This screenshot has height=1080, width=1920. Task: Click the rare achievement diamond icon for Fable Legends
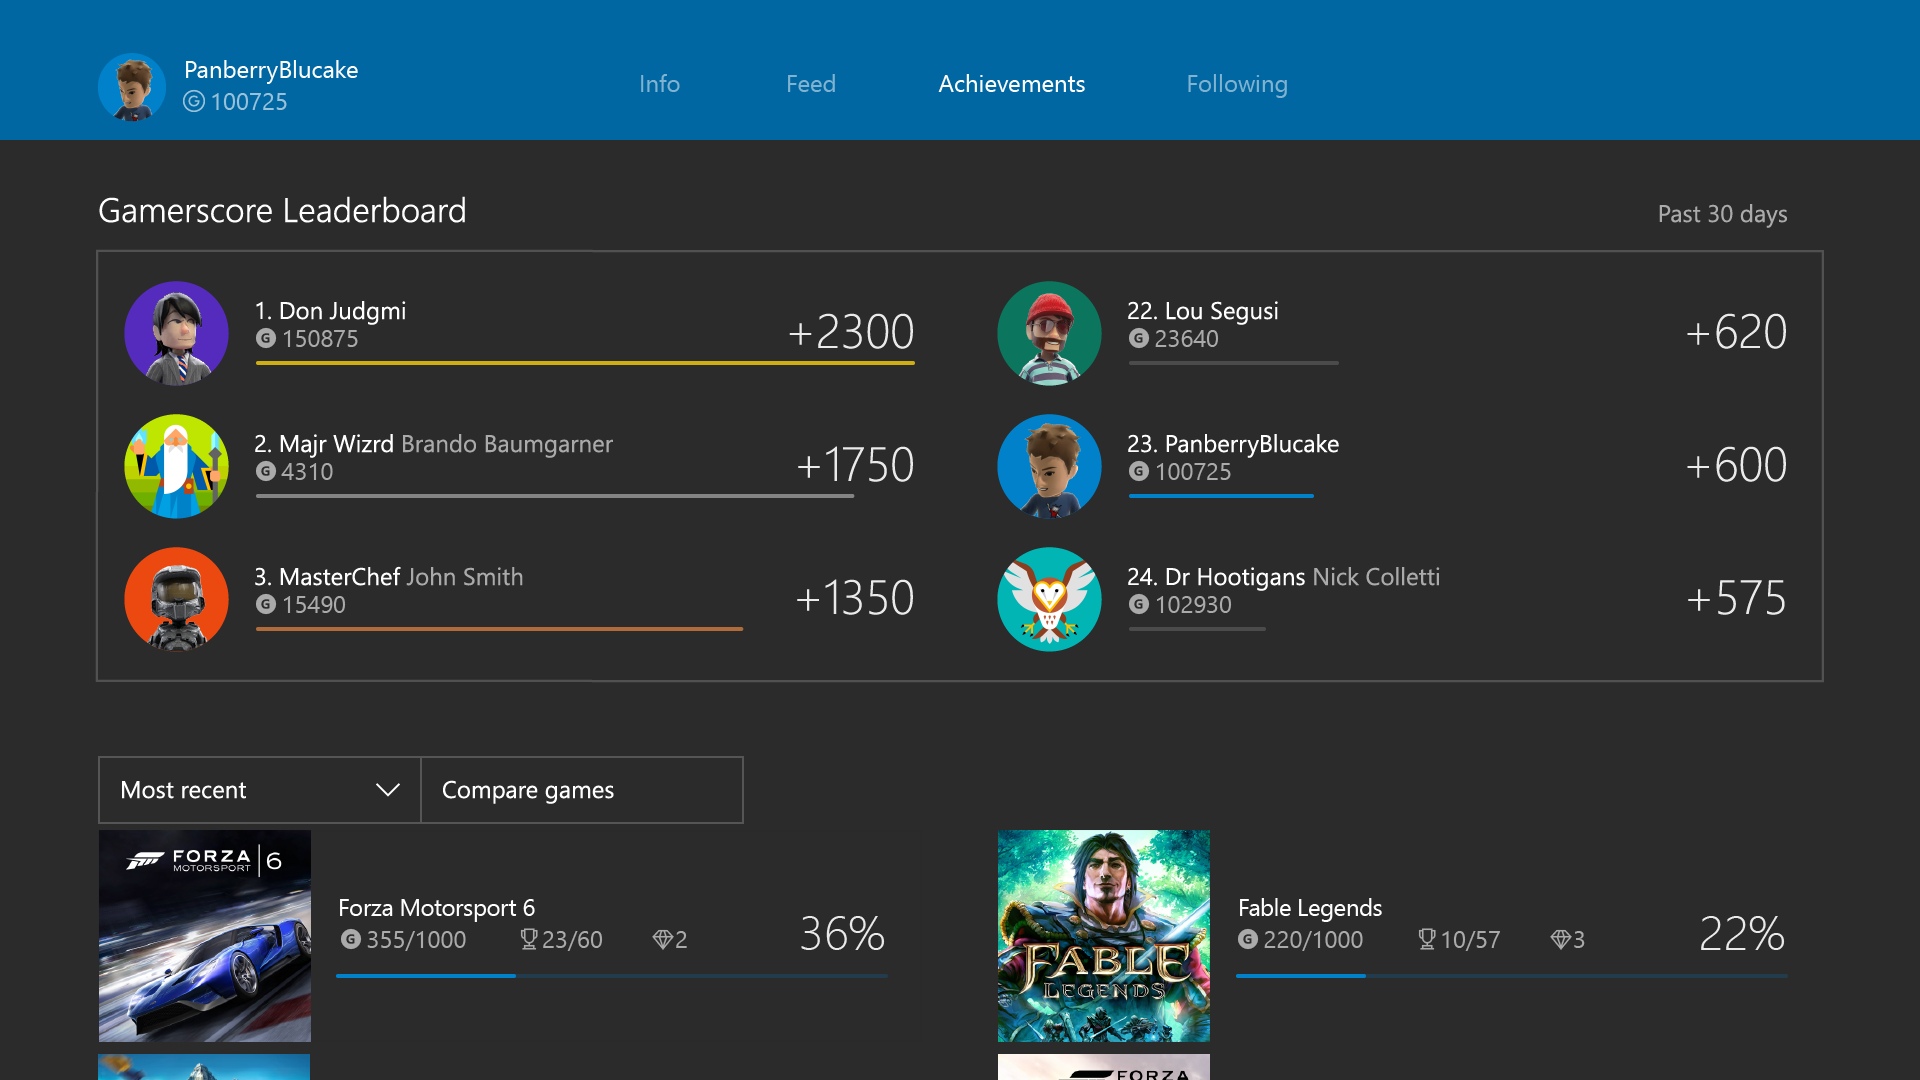[x=1563, y=939]
